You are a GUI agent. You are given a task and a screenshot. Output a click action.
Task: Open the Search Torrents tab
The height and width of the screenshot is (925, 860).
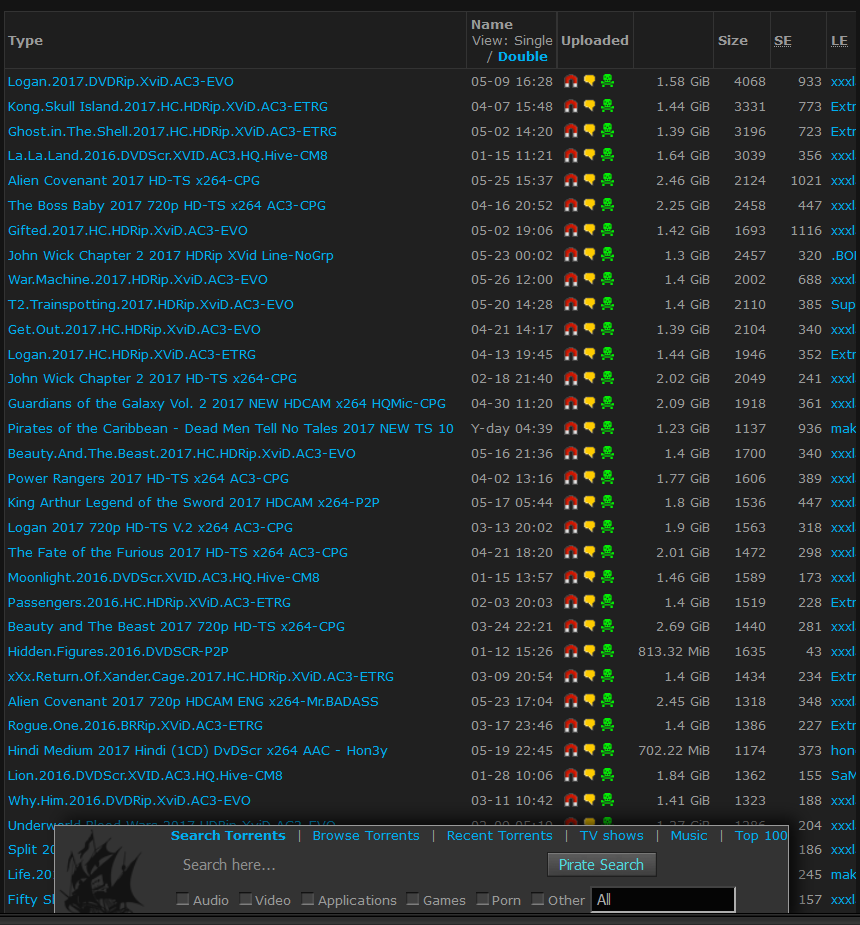pyautogui.click(x=228, y=835)
